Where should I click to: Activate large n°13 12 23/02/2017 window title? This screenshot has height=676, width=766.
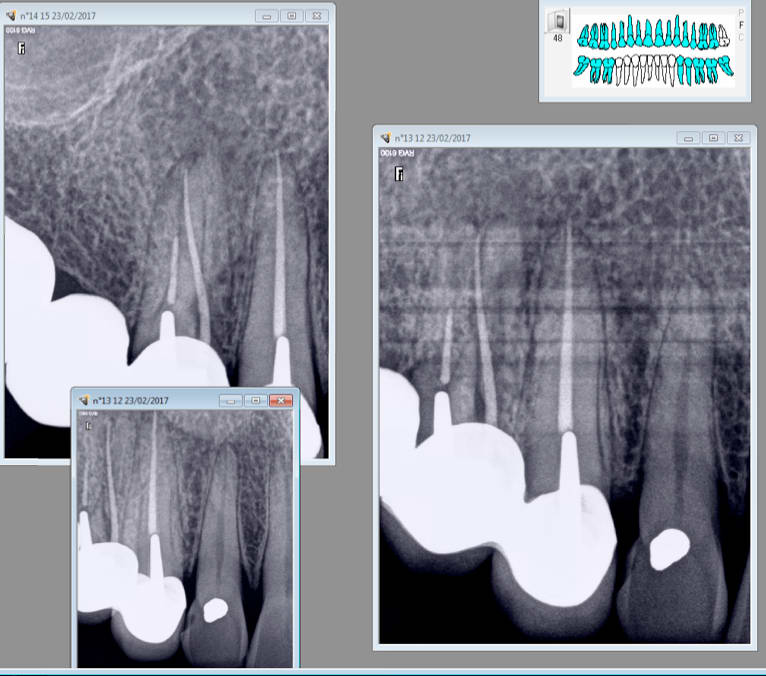(x=540, y=138)
